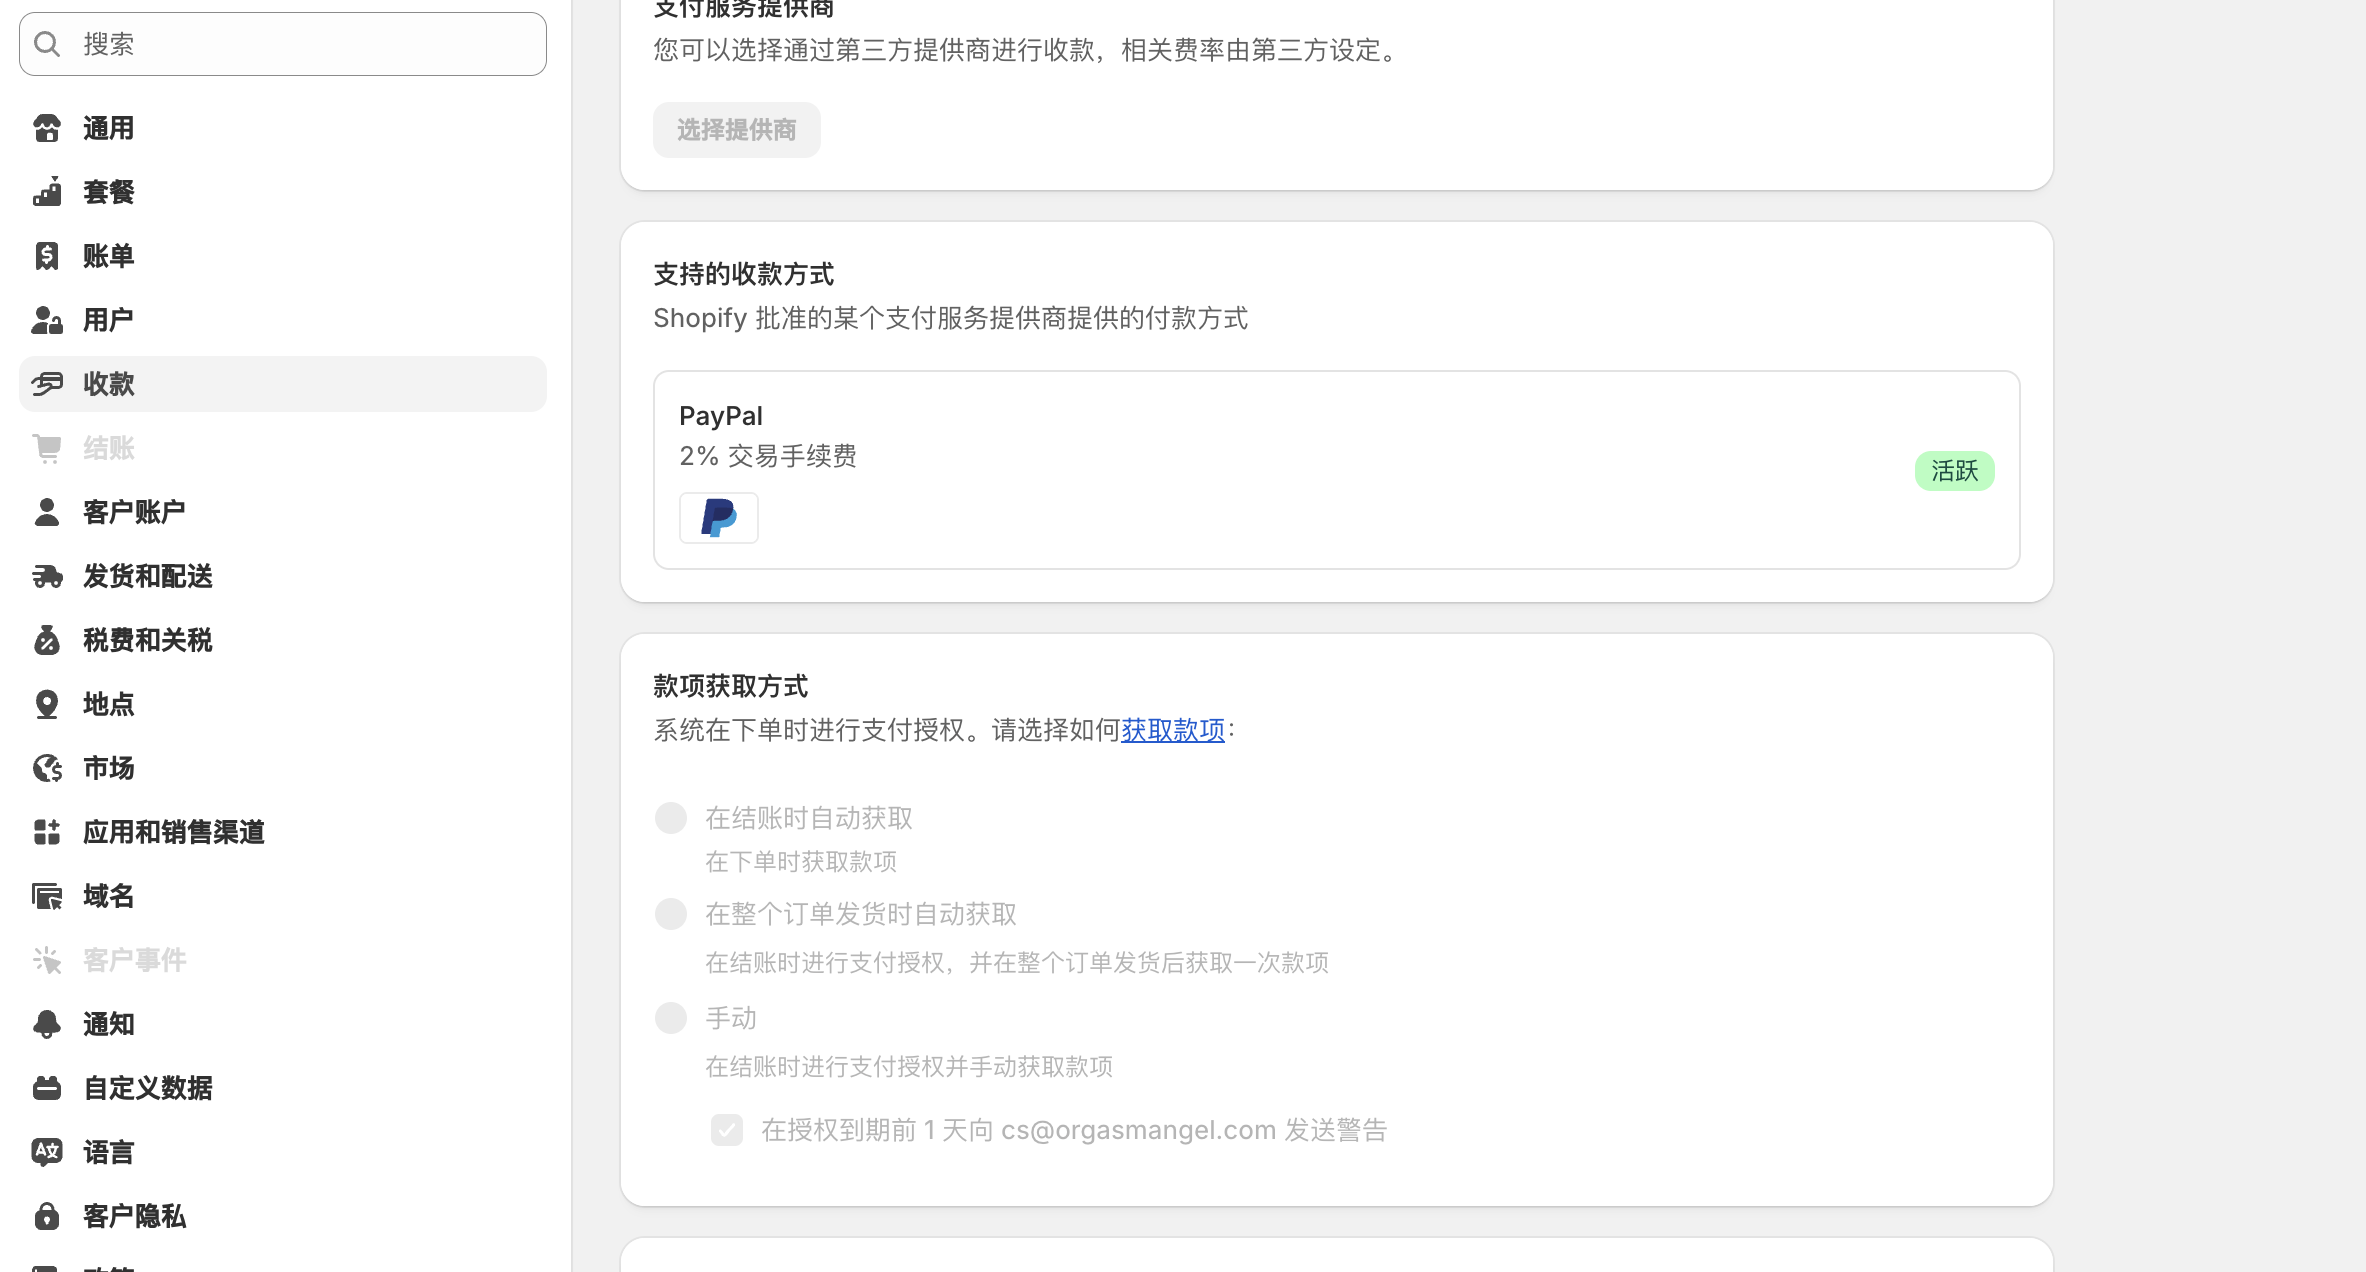Select 在结账时自动获取 radio option
The height and width of the screenshot is (1272, 2366).
pos(671,818)
